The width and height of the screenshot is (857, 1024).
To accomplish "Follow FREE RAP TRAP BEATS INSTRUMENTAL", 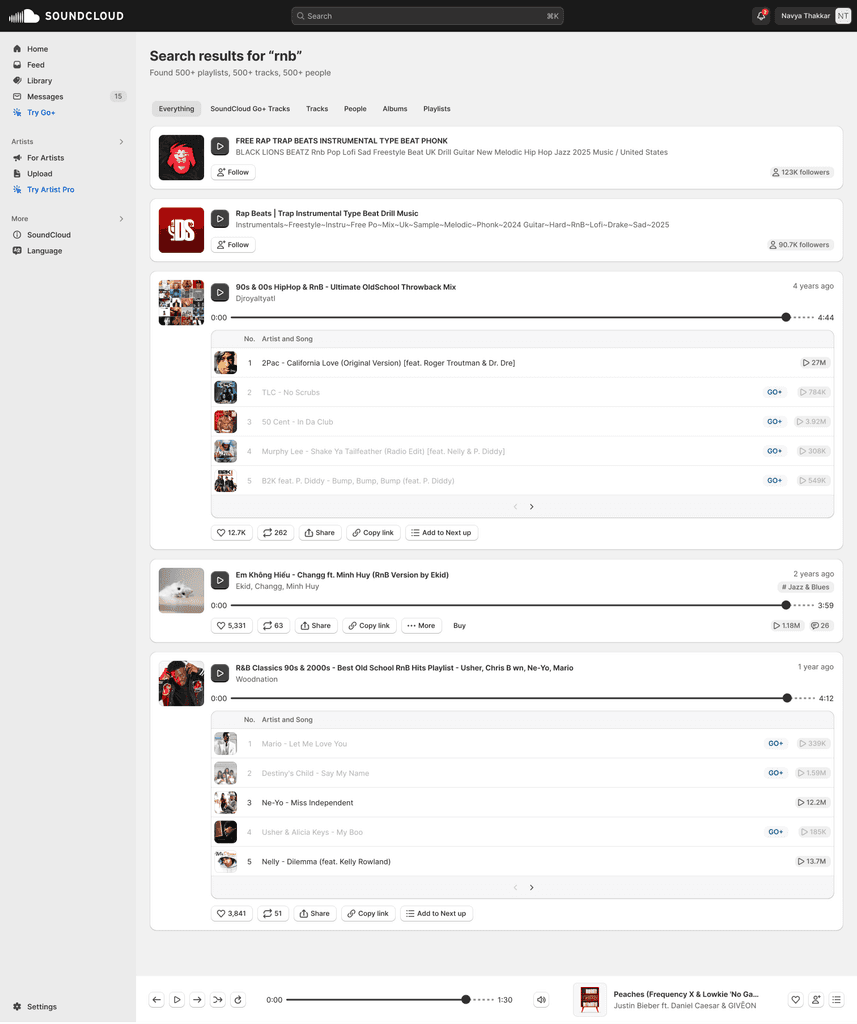I will (x=233, y=172).
